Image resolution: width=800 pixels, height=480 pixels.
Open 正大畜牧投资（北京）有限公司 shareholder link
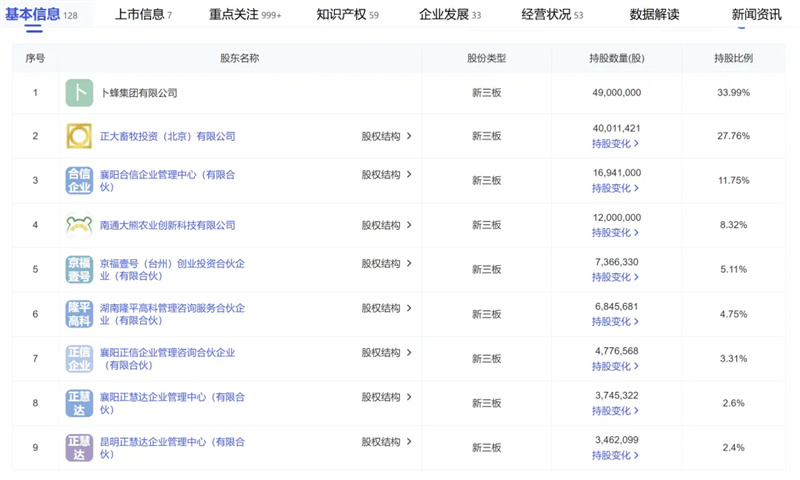(168, 137)
